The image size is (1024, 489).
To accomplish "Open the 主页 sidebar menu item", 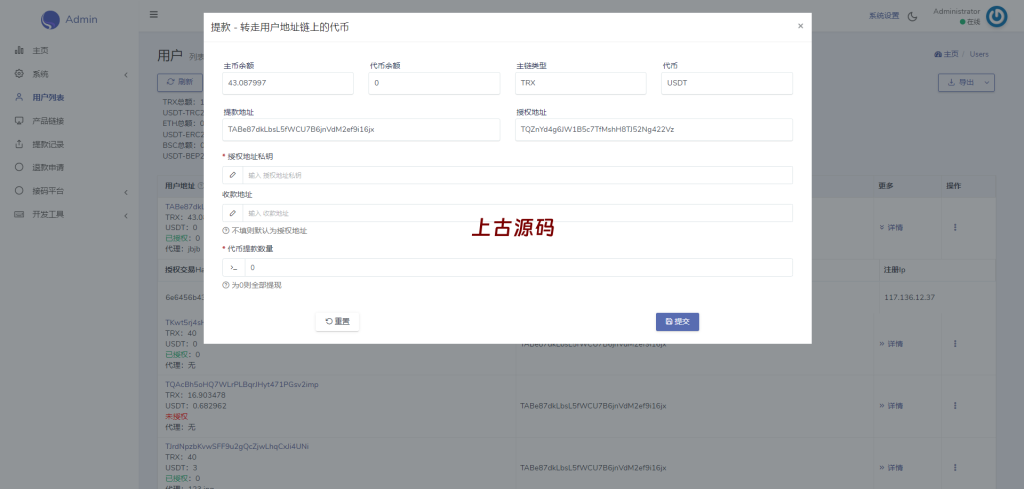I will 40,50.
